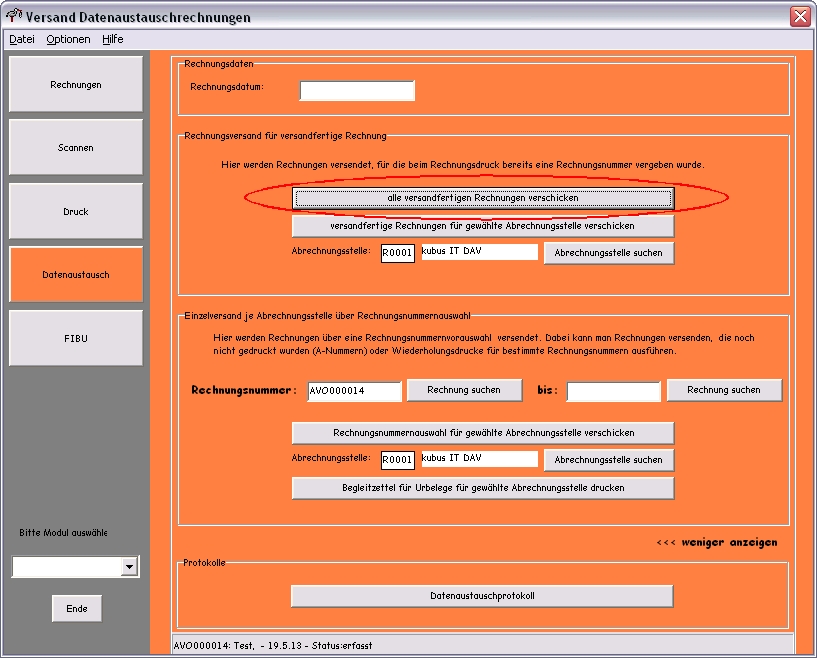Image resolution: width=817 pixels, height=658 pixels.
Task: Send all versandfertigen Rechnungen
Action: coord(483,198)
